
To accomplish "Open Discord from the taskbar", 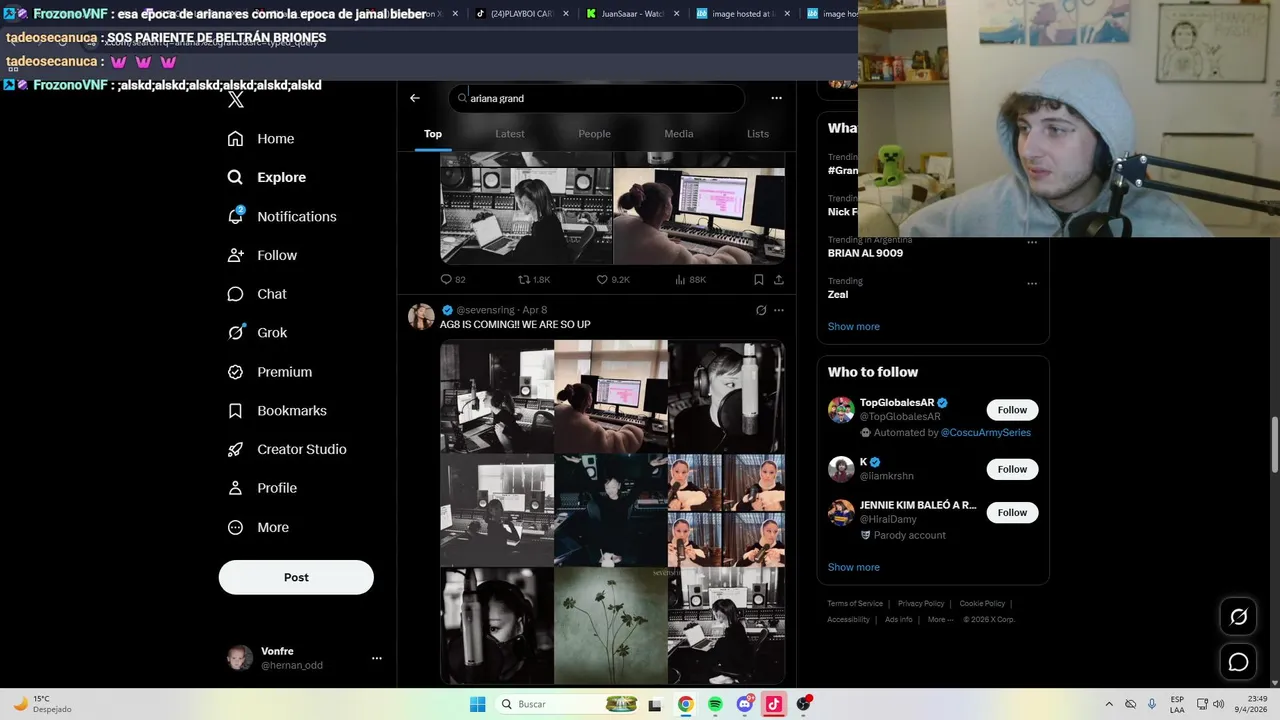I will (x=745, y=704).
